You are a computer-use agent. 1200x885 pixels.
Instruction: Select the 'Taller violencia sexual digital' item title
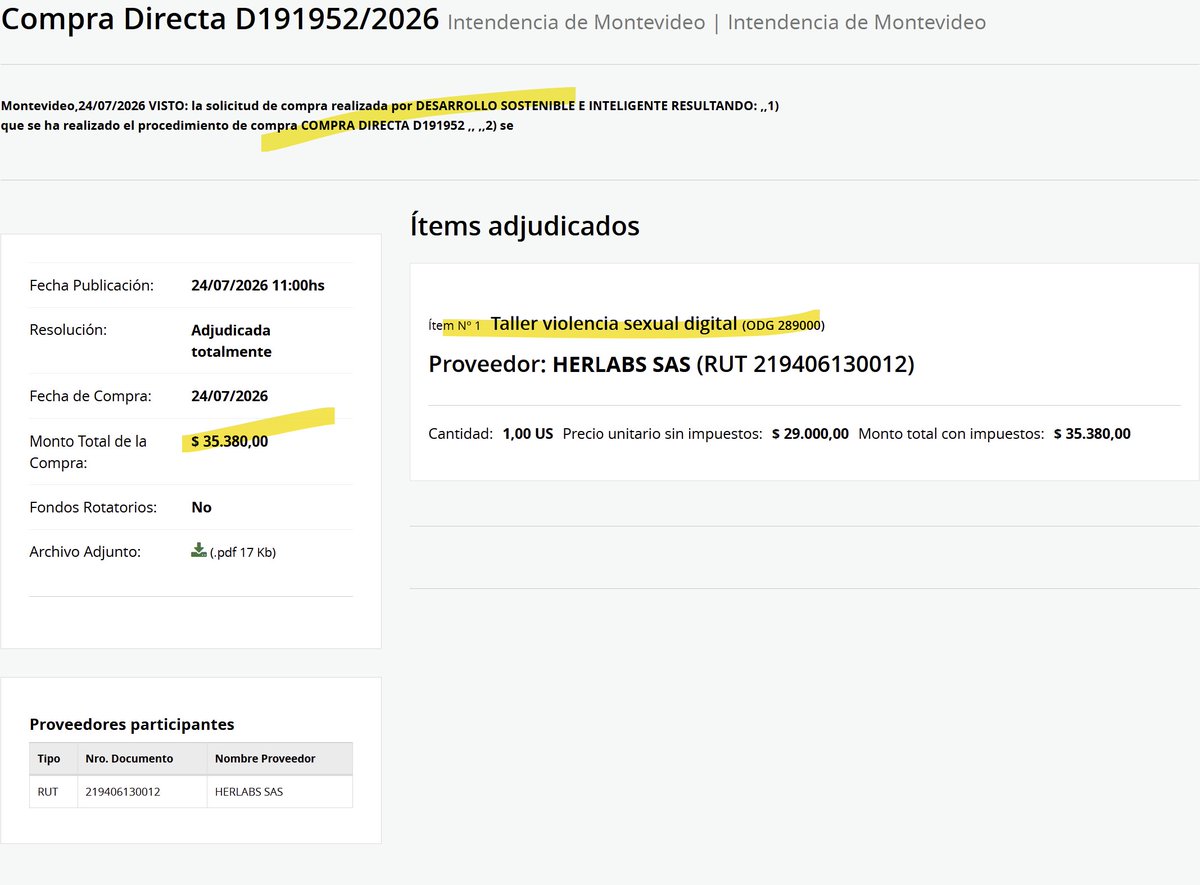(x=614, y=324)
